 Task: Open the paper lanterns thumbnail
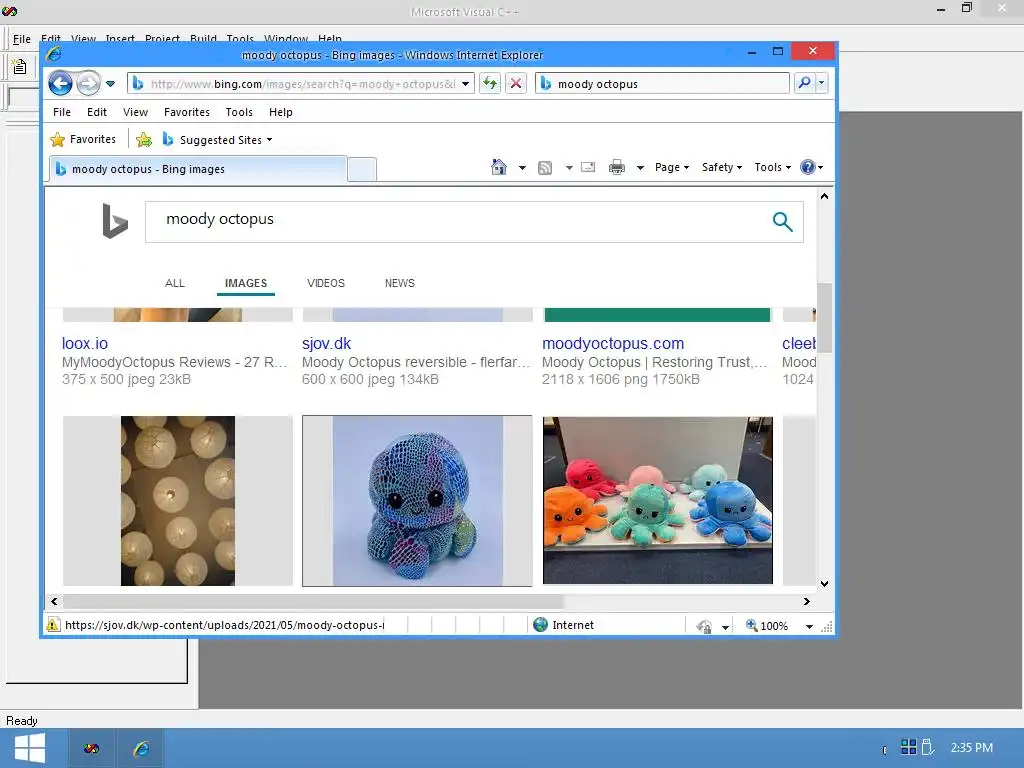point(178,501)
